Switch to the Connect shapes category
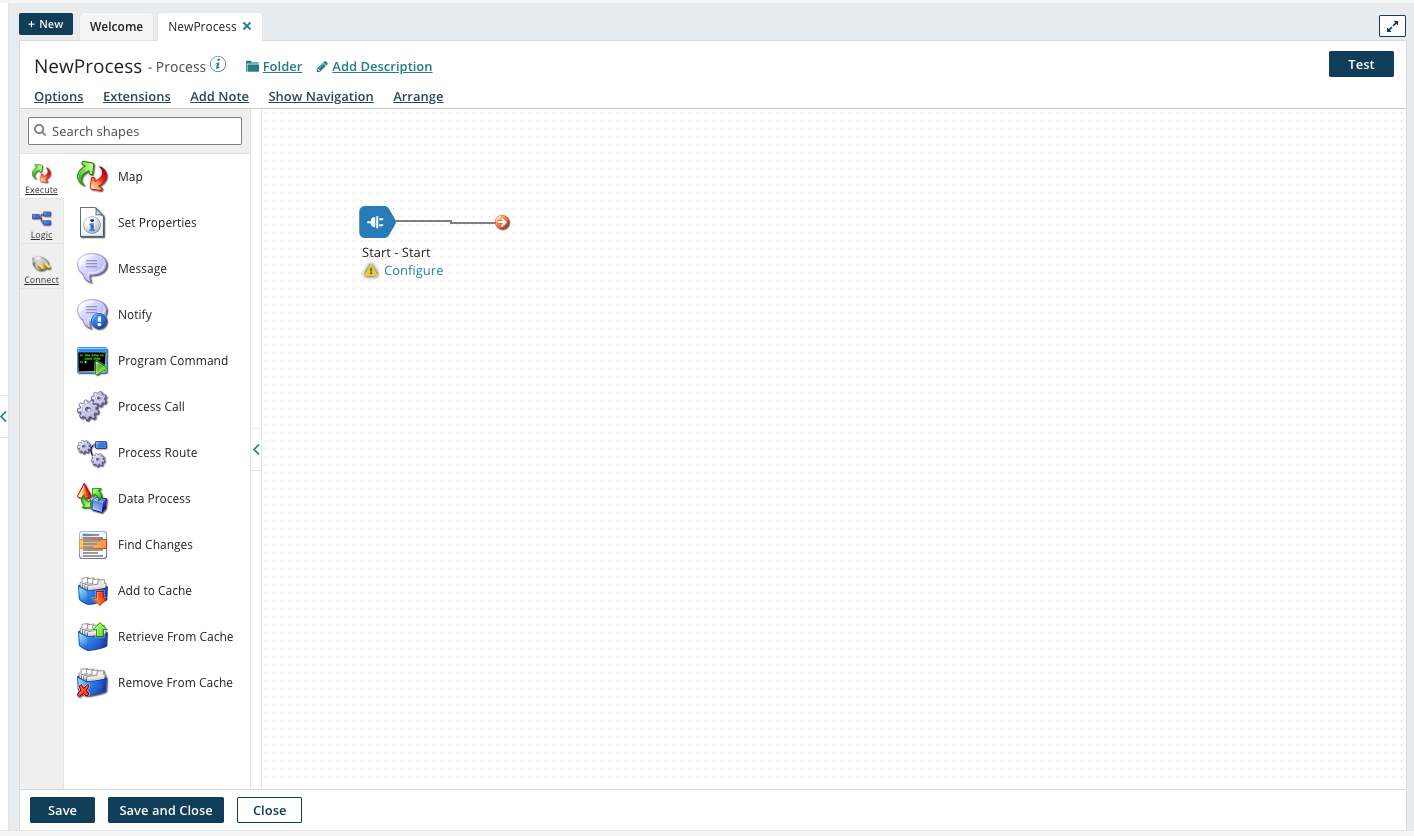This screenshot has width=1414, height=836. click(41, 269)
